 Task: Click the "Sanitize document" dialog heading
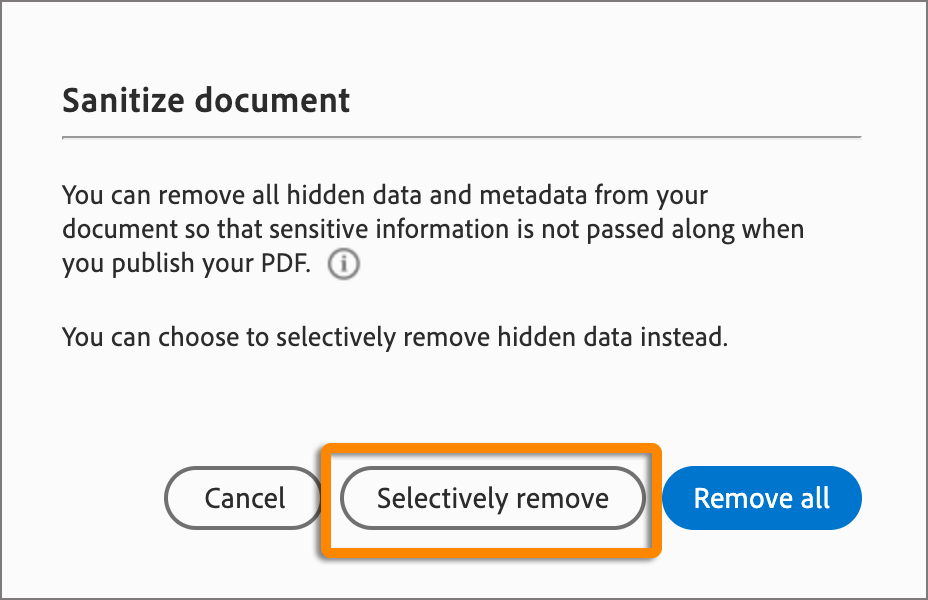206,100
